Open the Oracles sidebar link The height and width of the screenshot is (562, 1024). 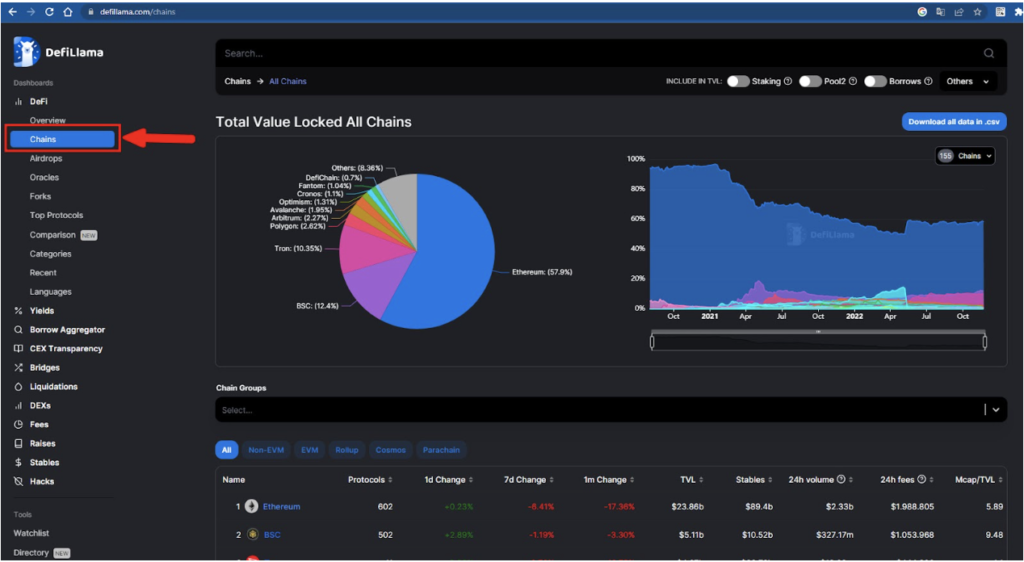[x=44, y=178]
